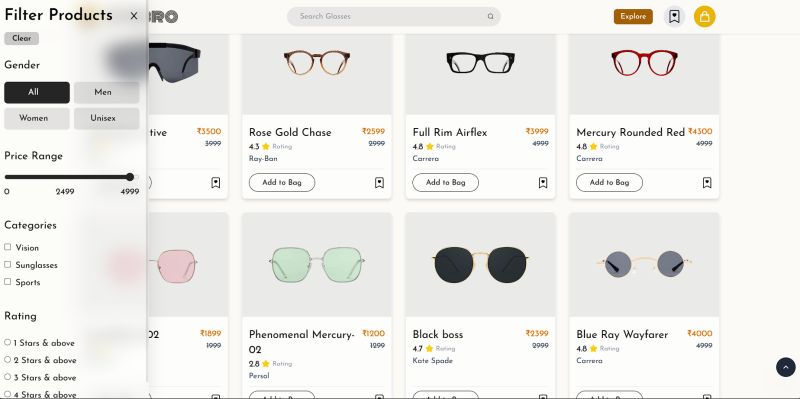Click the scroll-to-top arrow button
800x399 pixels.
(x=786, y=367)
